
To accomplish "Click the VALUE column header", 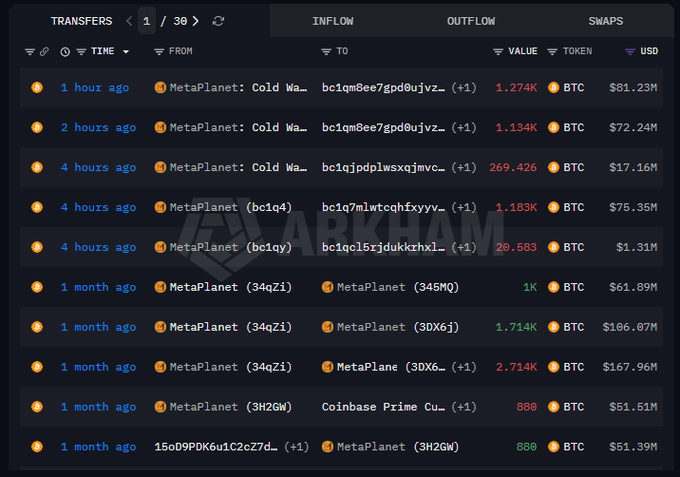I will [x=523, y=52].
